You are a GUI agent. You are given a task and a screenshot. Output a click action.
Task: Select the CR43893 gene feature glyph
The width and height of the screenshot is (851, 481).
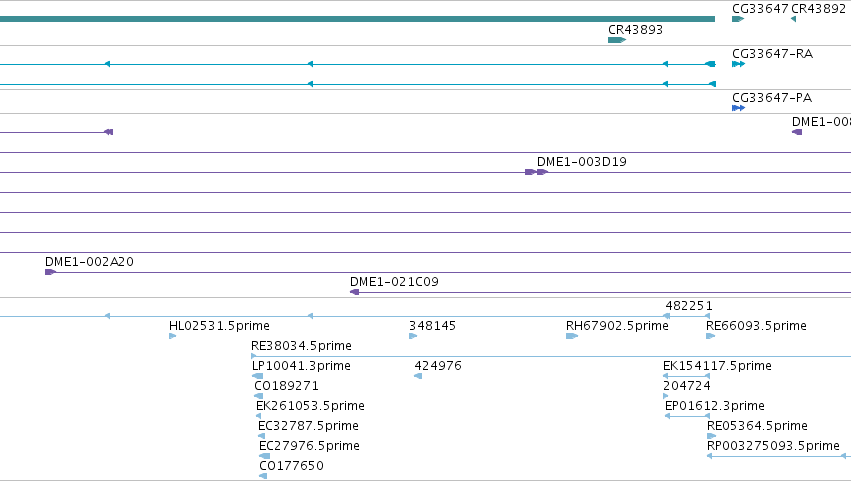tap(617, 40)
